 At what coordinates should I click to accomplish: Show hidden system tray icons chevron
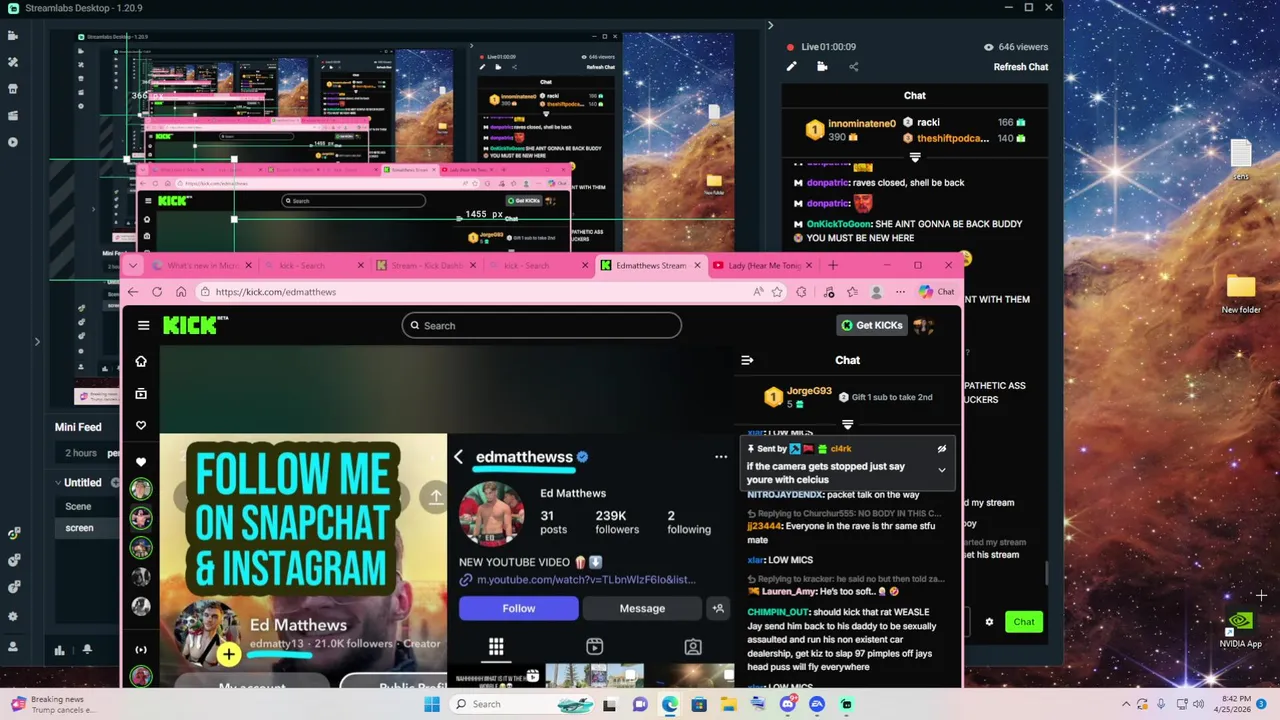(x=1126, y=704)
